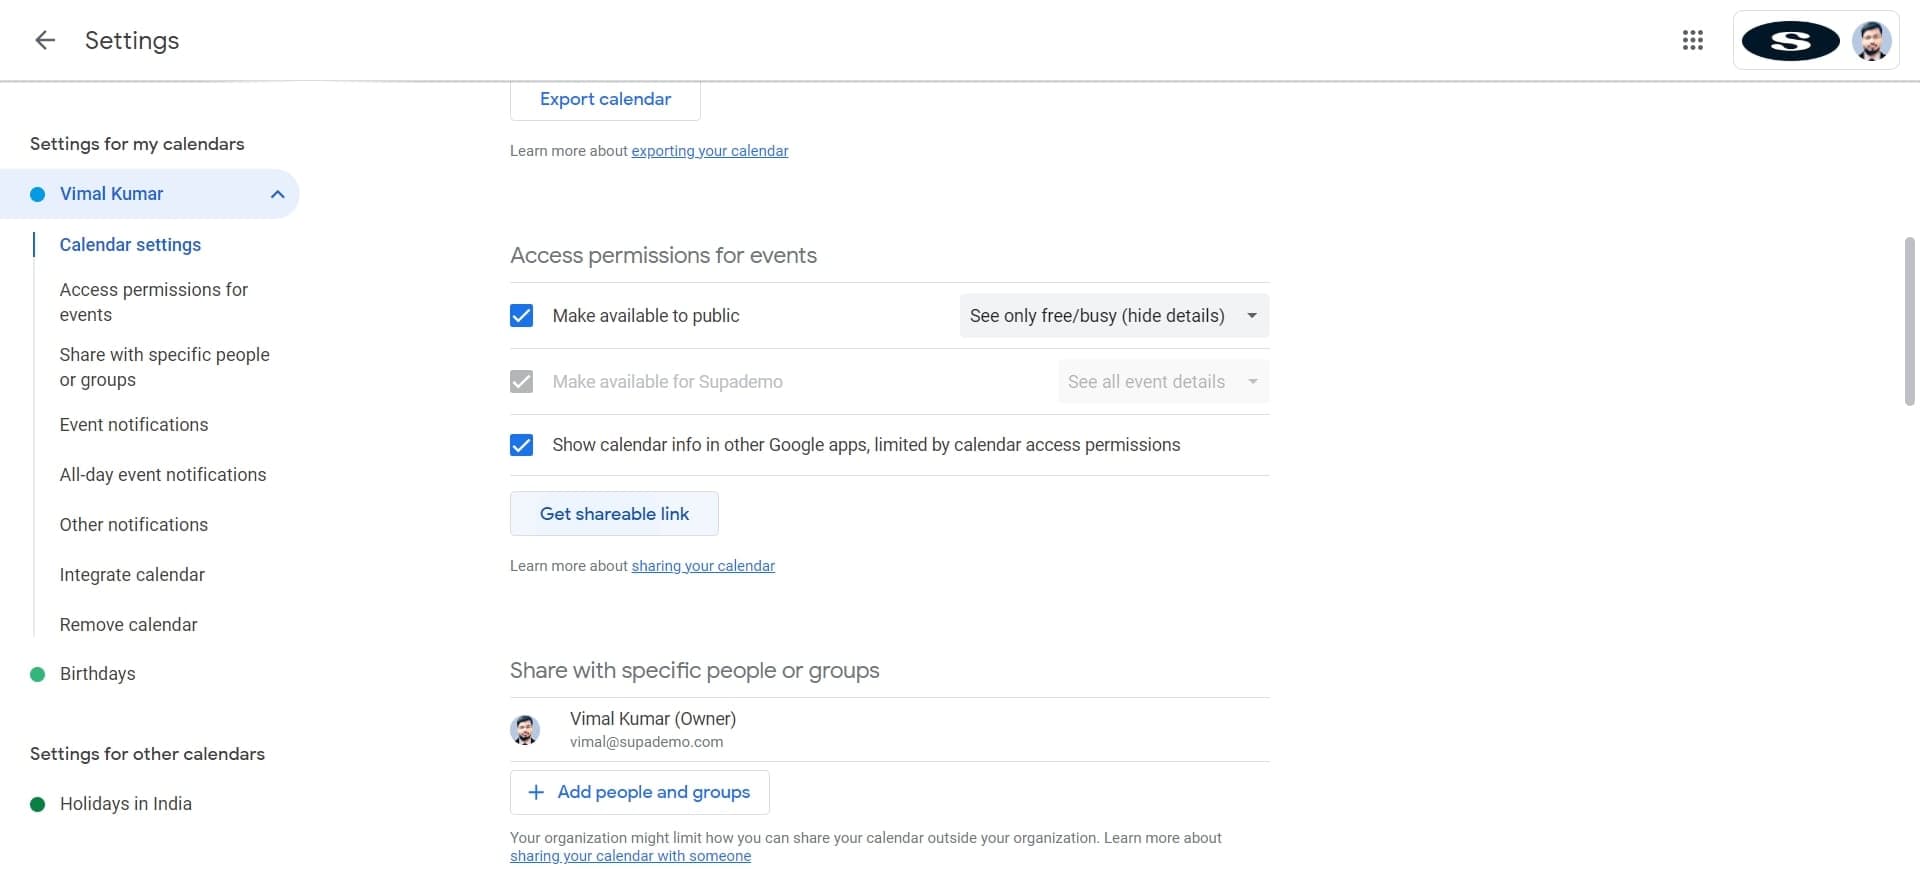
Task: Open the Google apps grid launcher
Action: [1692, 40]
